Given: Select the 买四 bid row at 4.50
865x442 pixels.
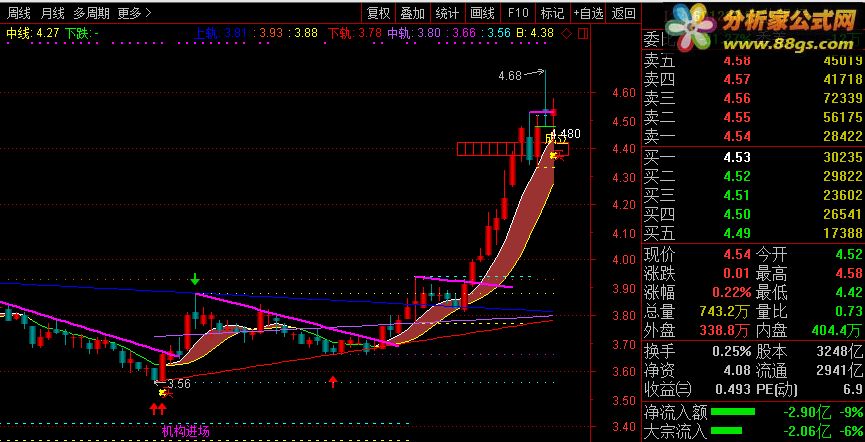Looking at the screenshot, I should tap(753, 214).
